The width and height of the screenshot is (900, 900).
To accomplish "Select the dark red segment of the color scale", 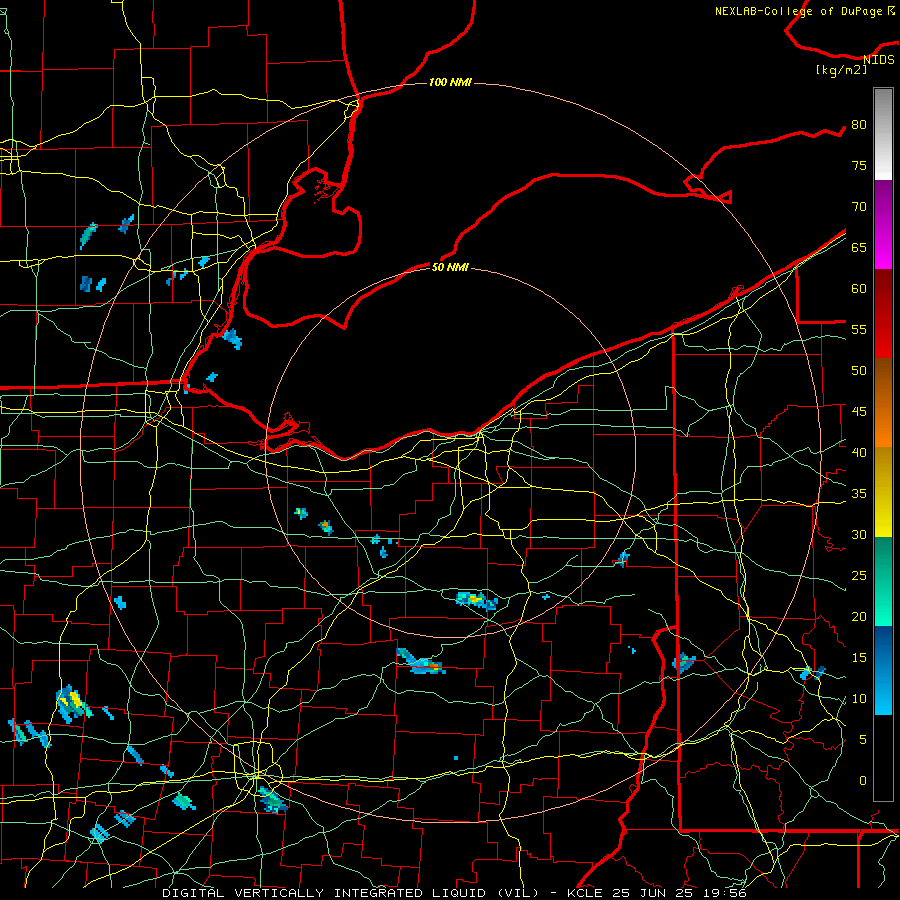I will point(883,314).
